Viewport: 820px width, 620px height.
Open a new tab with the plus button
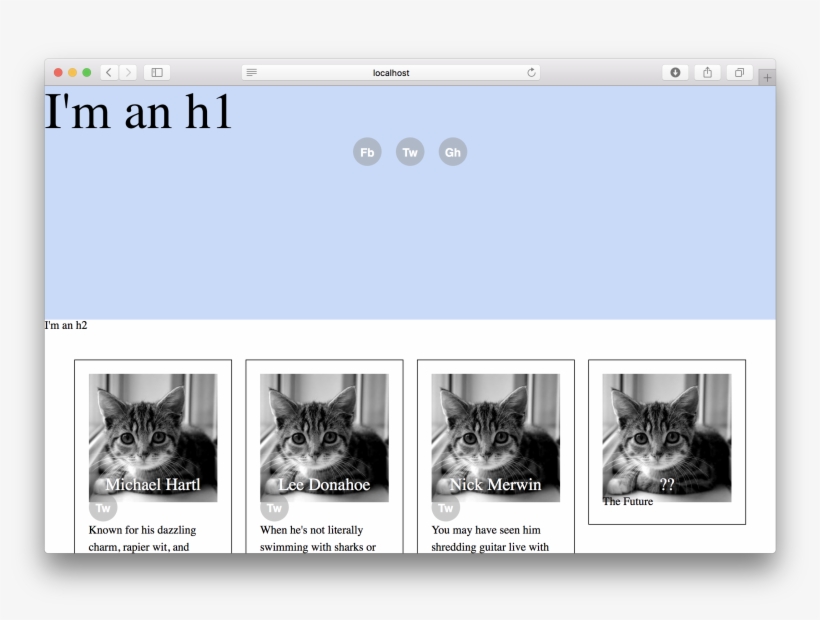point(766,75)
